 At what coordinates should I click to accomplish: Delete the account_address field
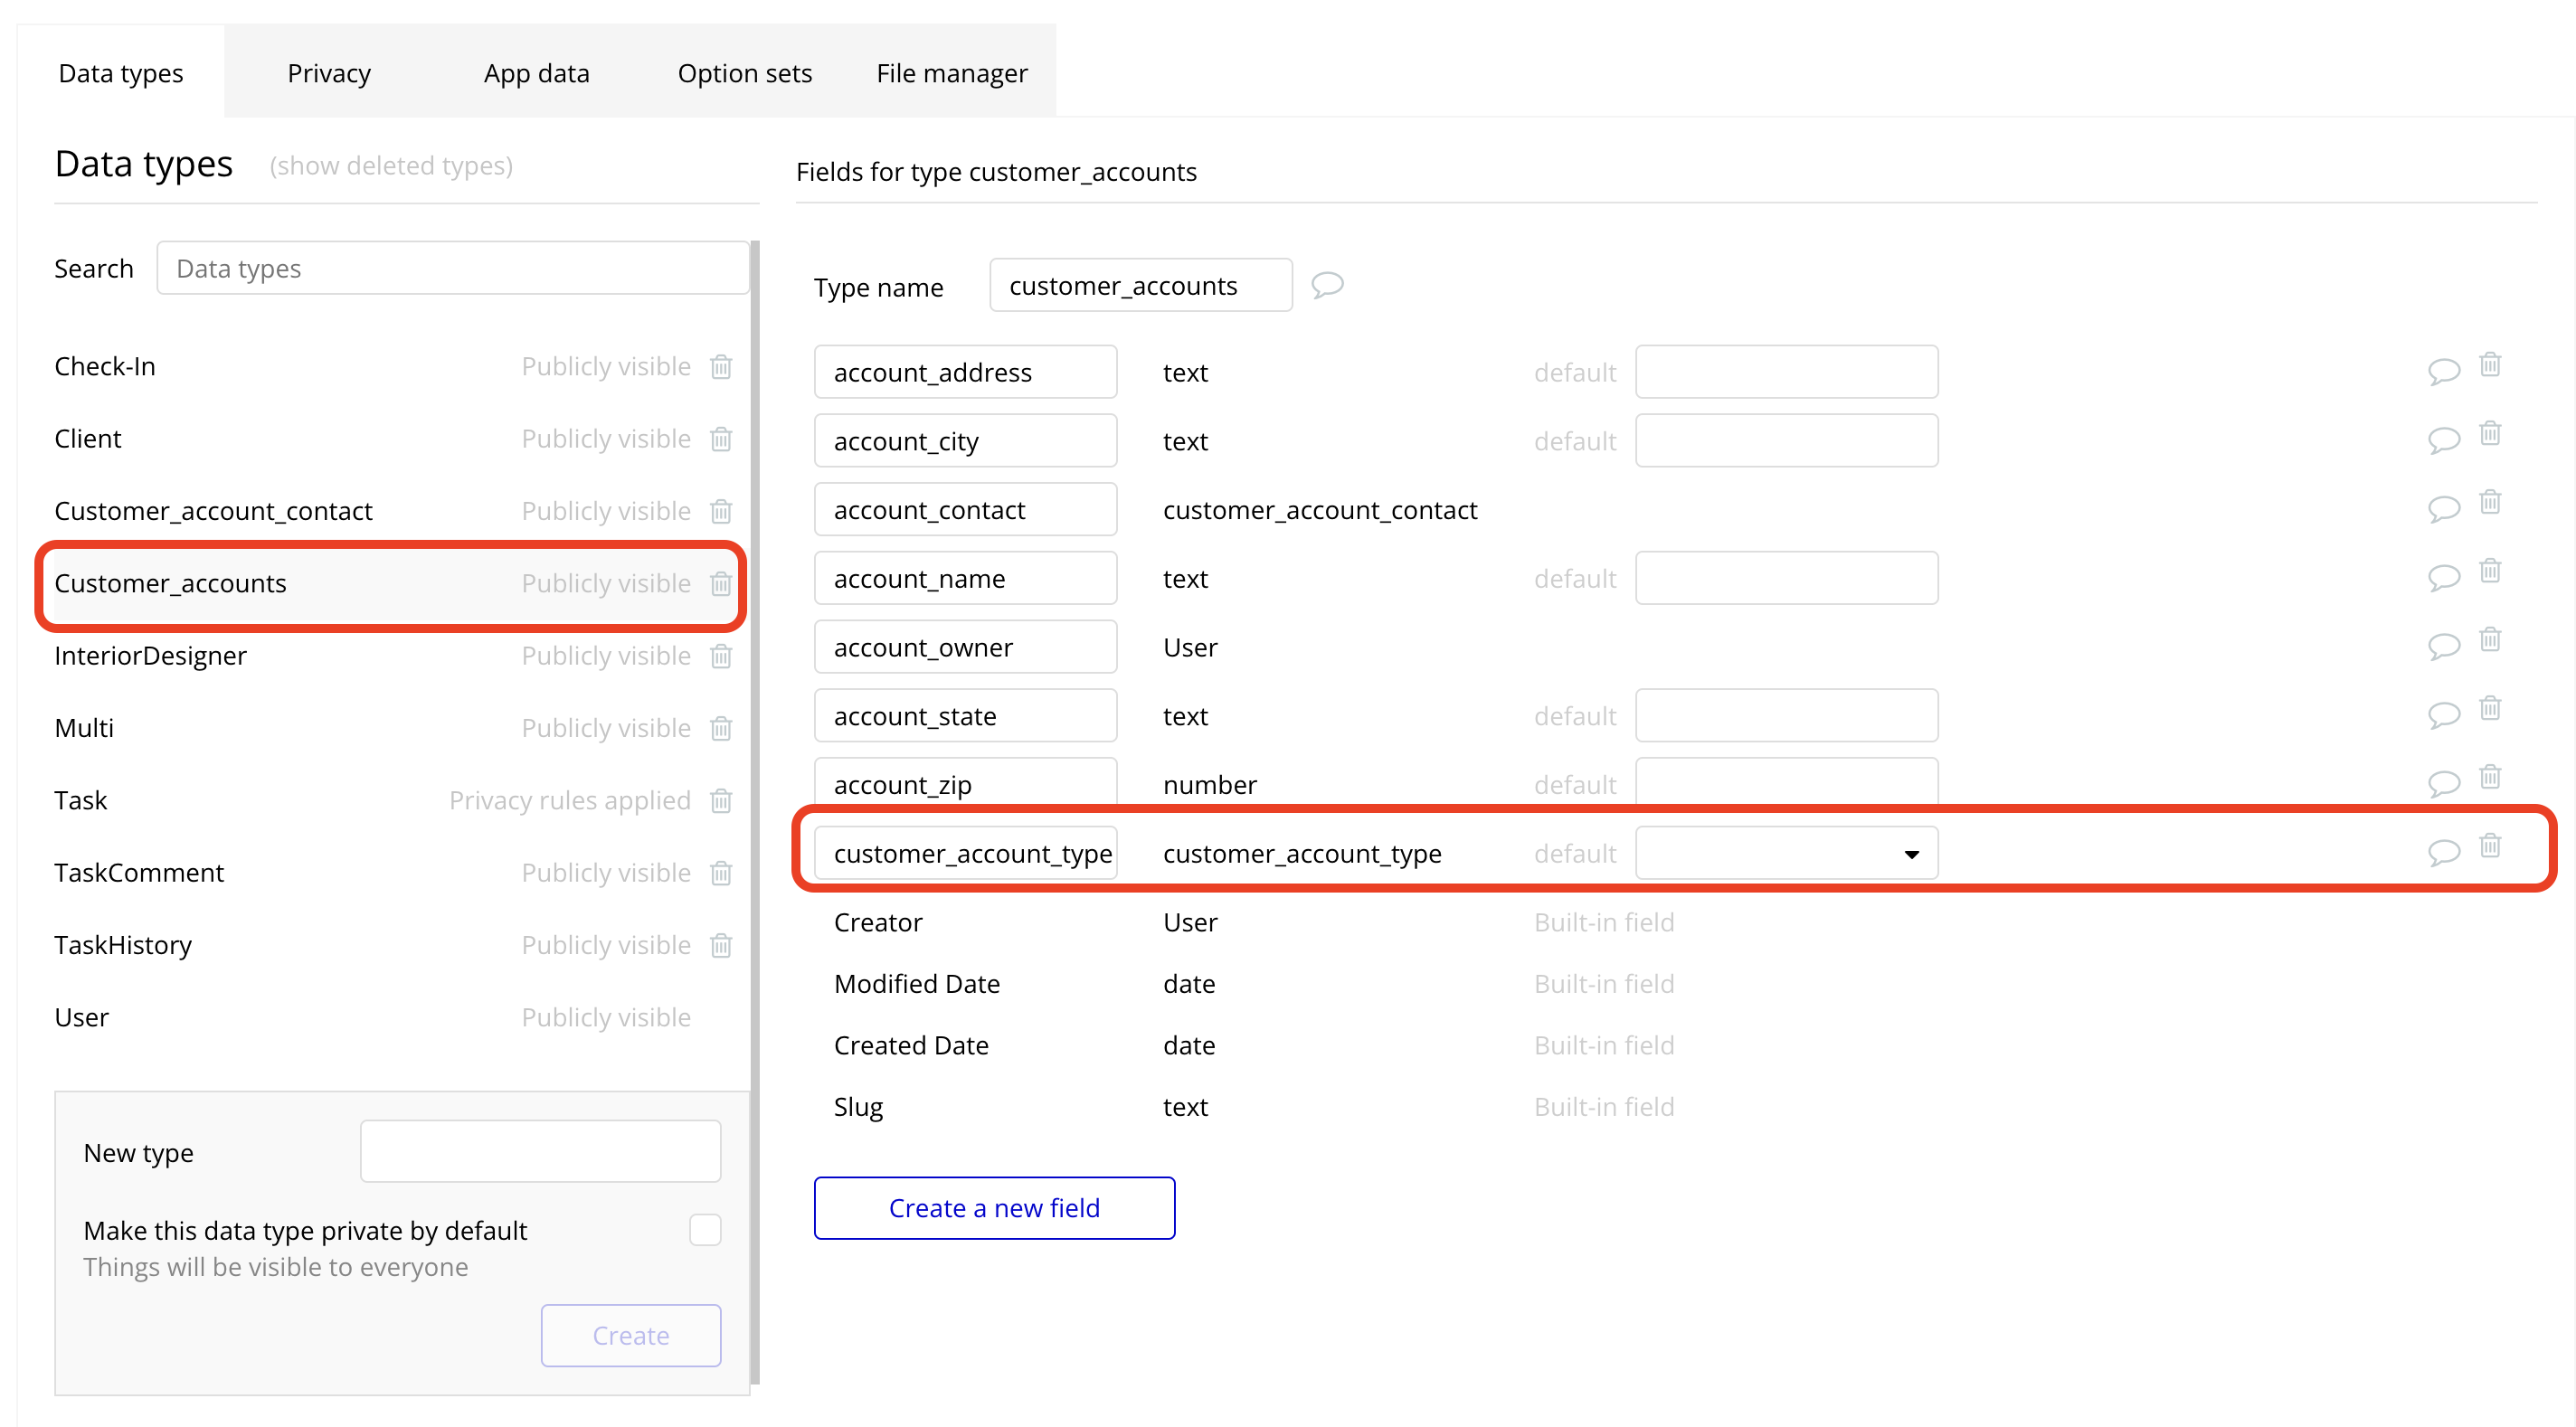point(2489,365)
